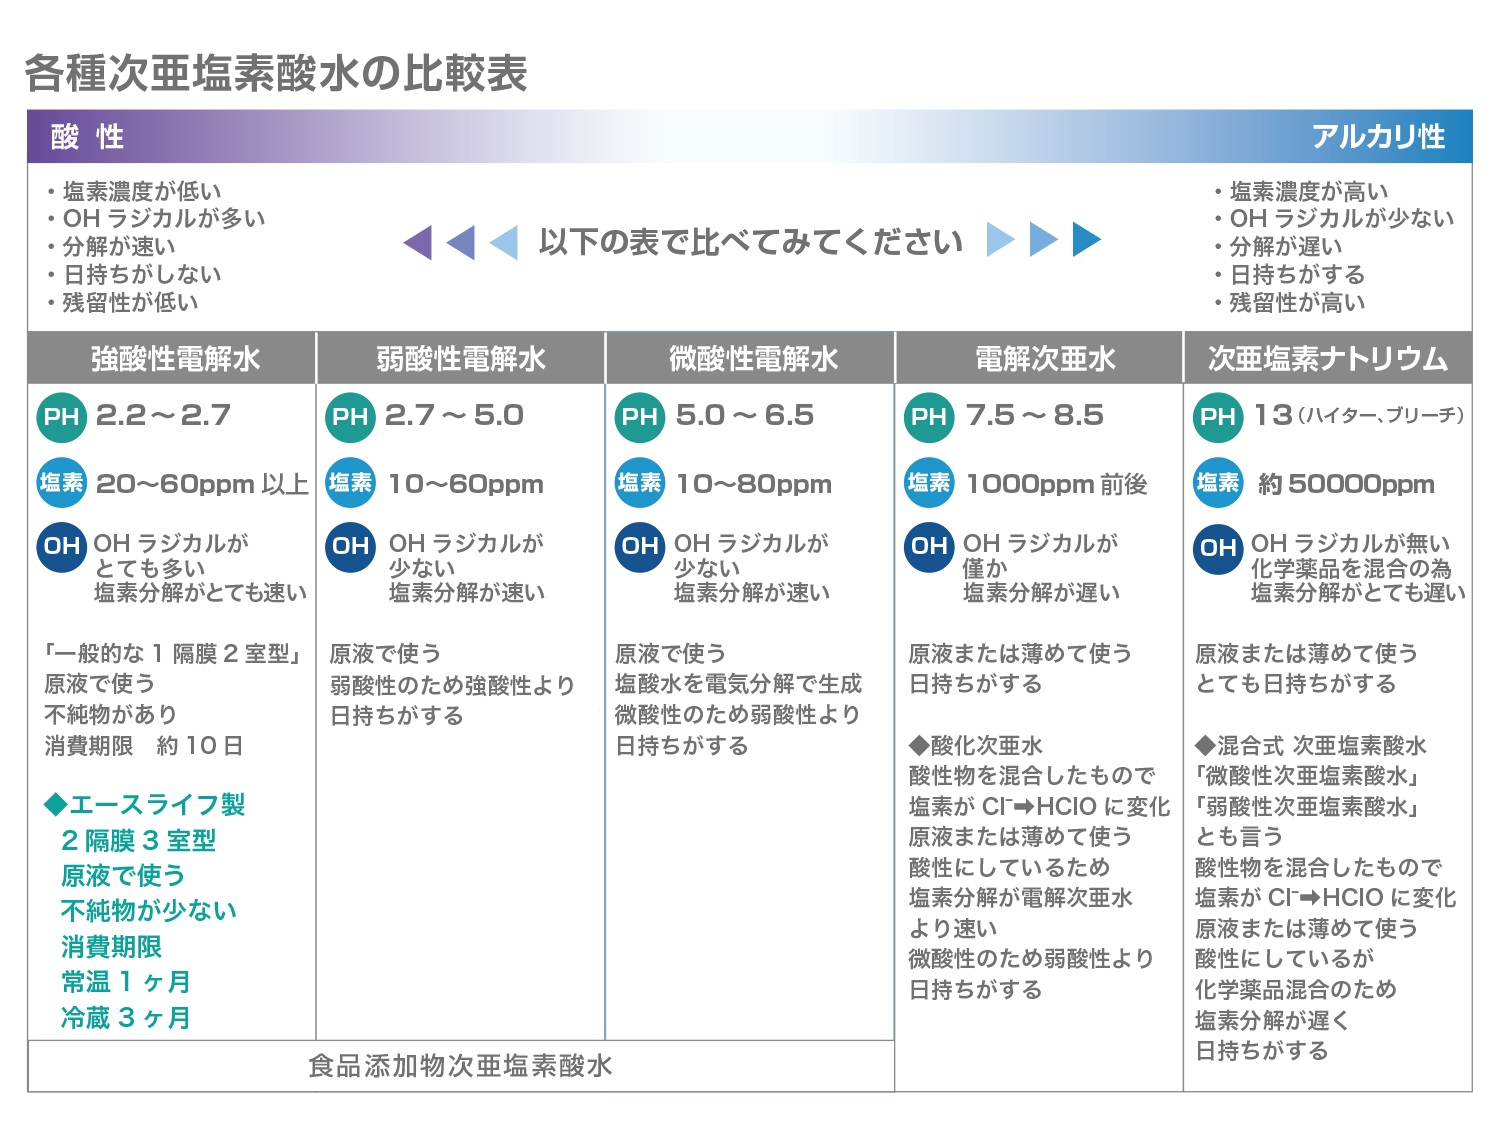The image size is (1500, 1136).
Task: Select the 強酸性電解水 column header
Action: [x=173, y=359]
